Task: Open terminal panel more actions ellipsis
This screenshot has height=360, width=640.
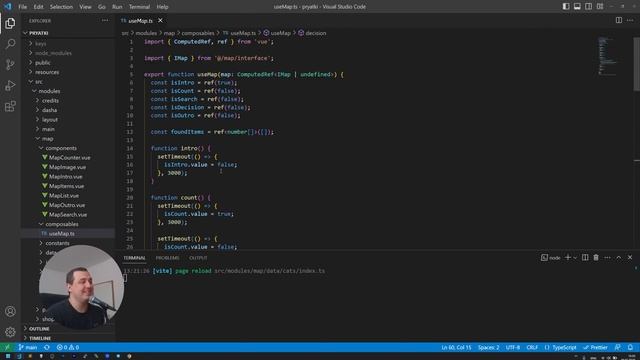Action: 607,258
